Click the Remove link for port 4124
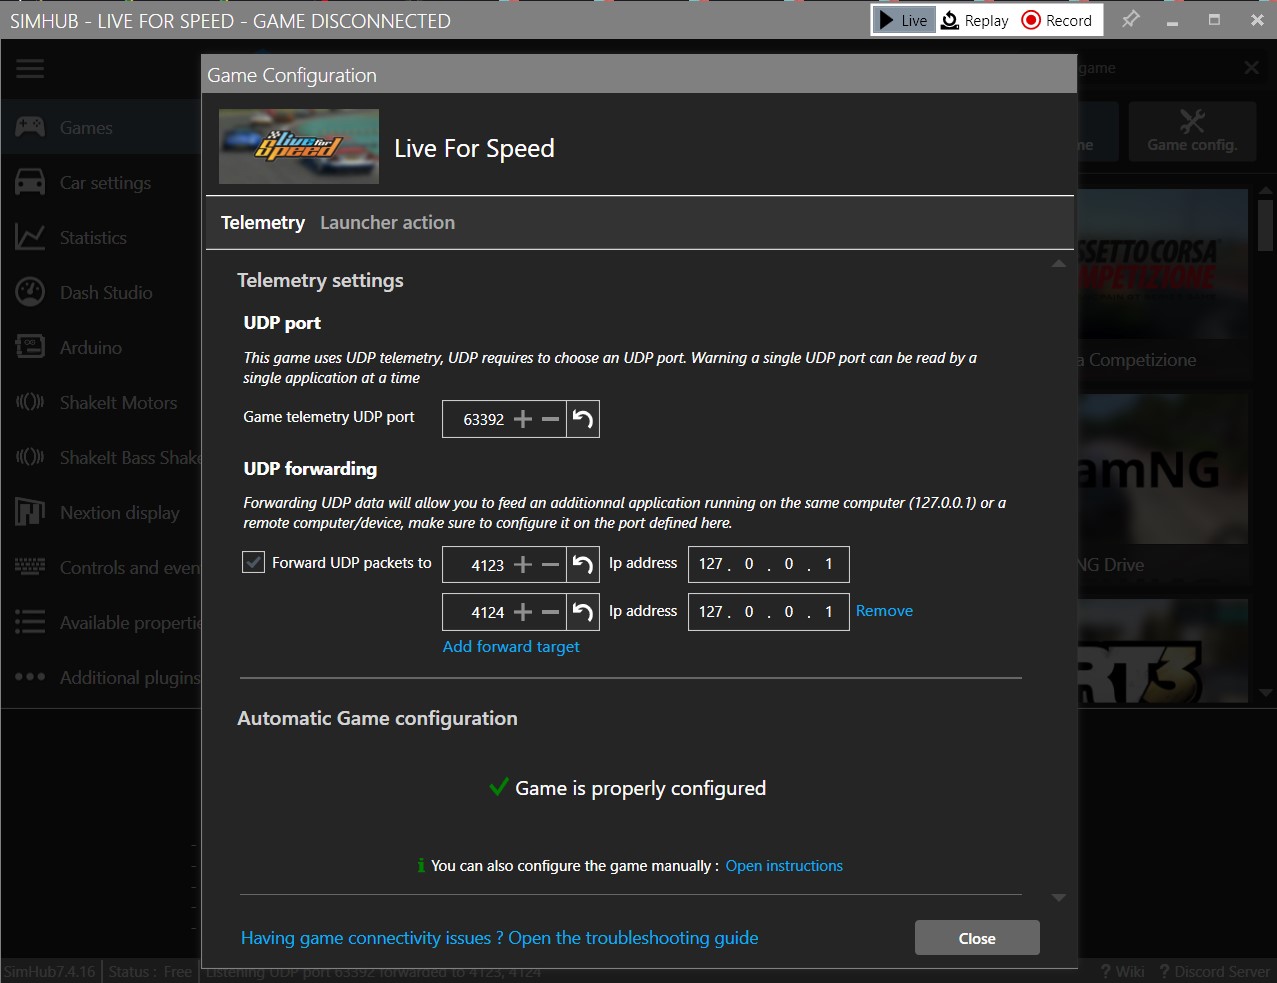Viewport: 1277px width, 983px height. click(x=884, y=610)
